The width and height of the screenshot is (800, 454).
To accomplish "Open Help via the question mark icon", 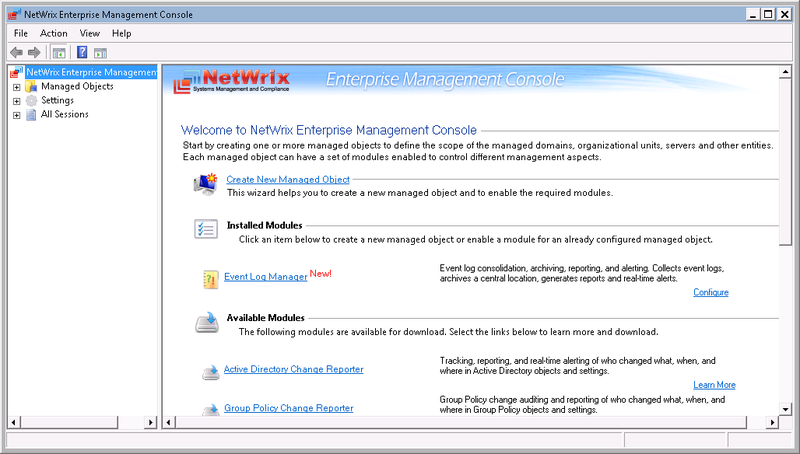I will (82, 52).
